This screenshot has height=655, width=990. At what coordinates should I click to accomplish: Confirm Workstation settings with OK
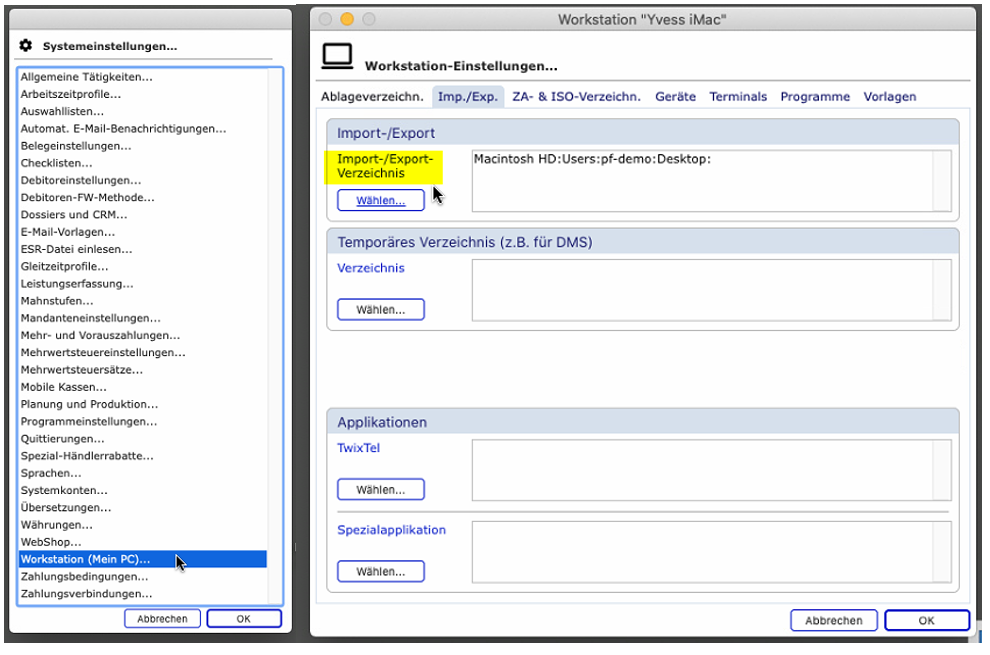click(926, 621)
